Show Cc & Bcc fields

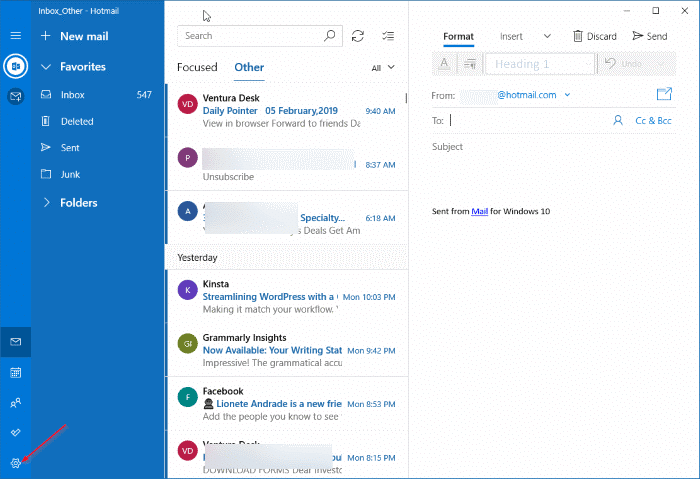(x=653, y=121)
